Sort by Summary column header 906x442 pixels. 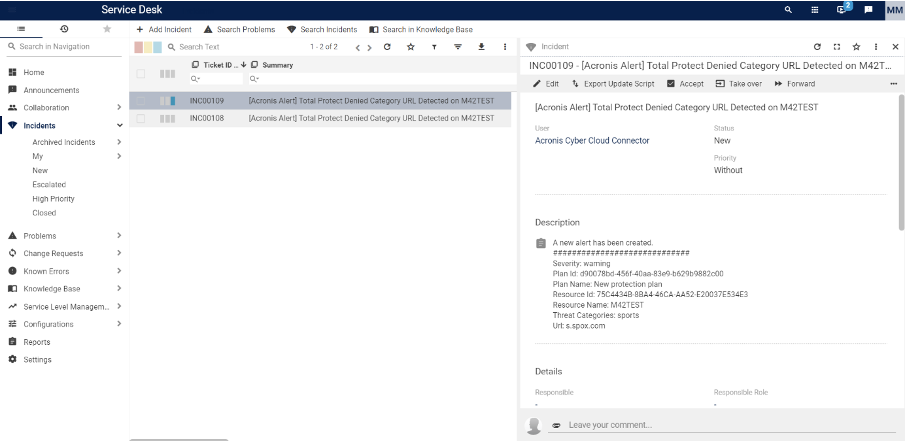(278, 65)
